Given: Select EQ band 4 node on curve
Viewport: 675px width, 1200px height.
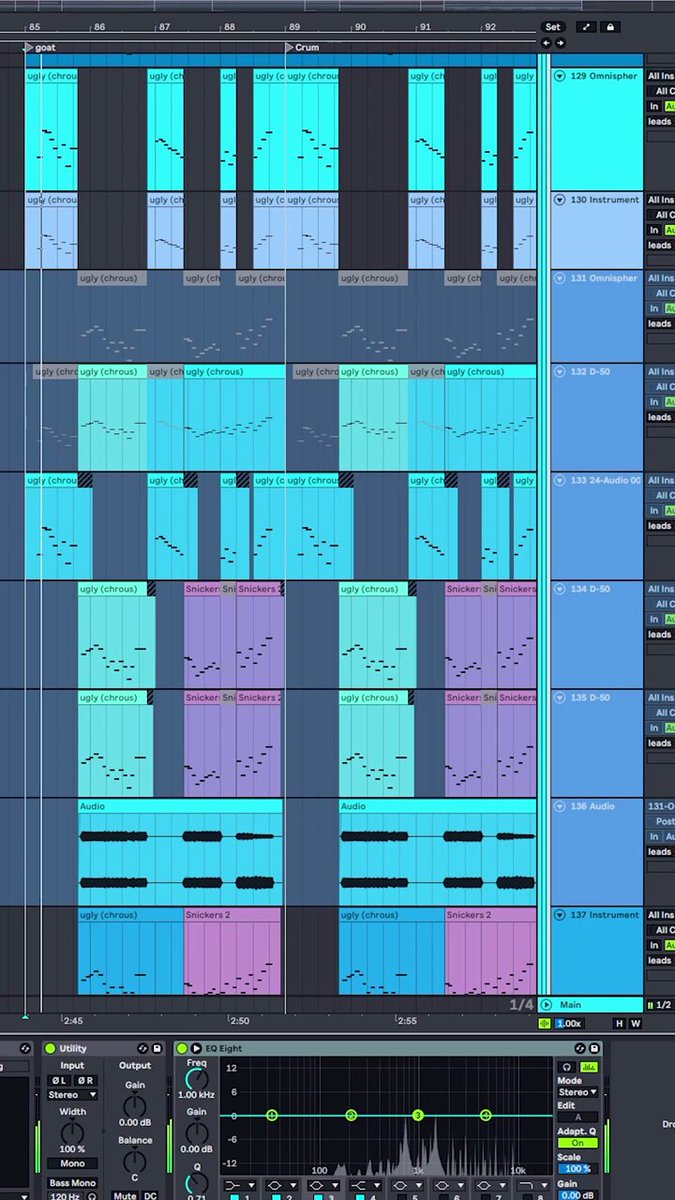Looking at the screenshot, I should pyautogui.click(x=485, y=1115).
